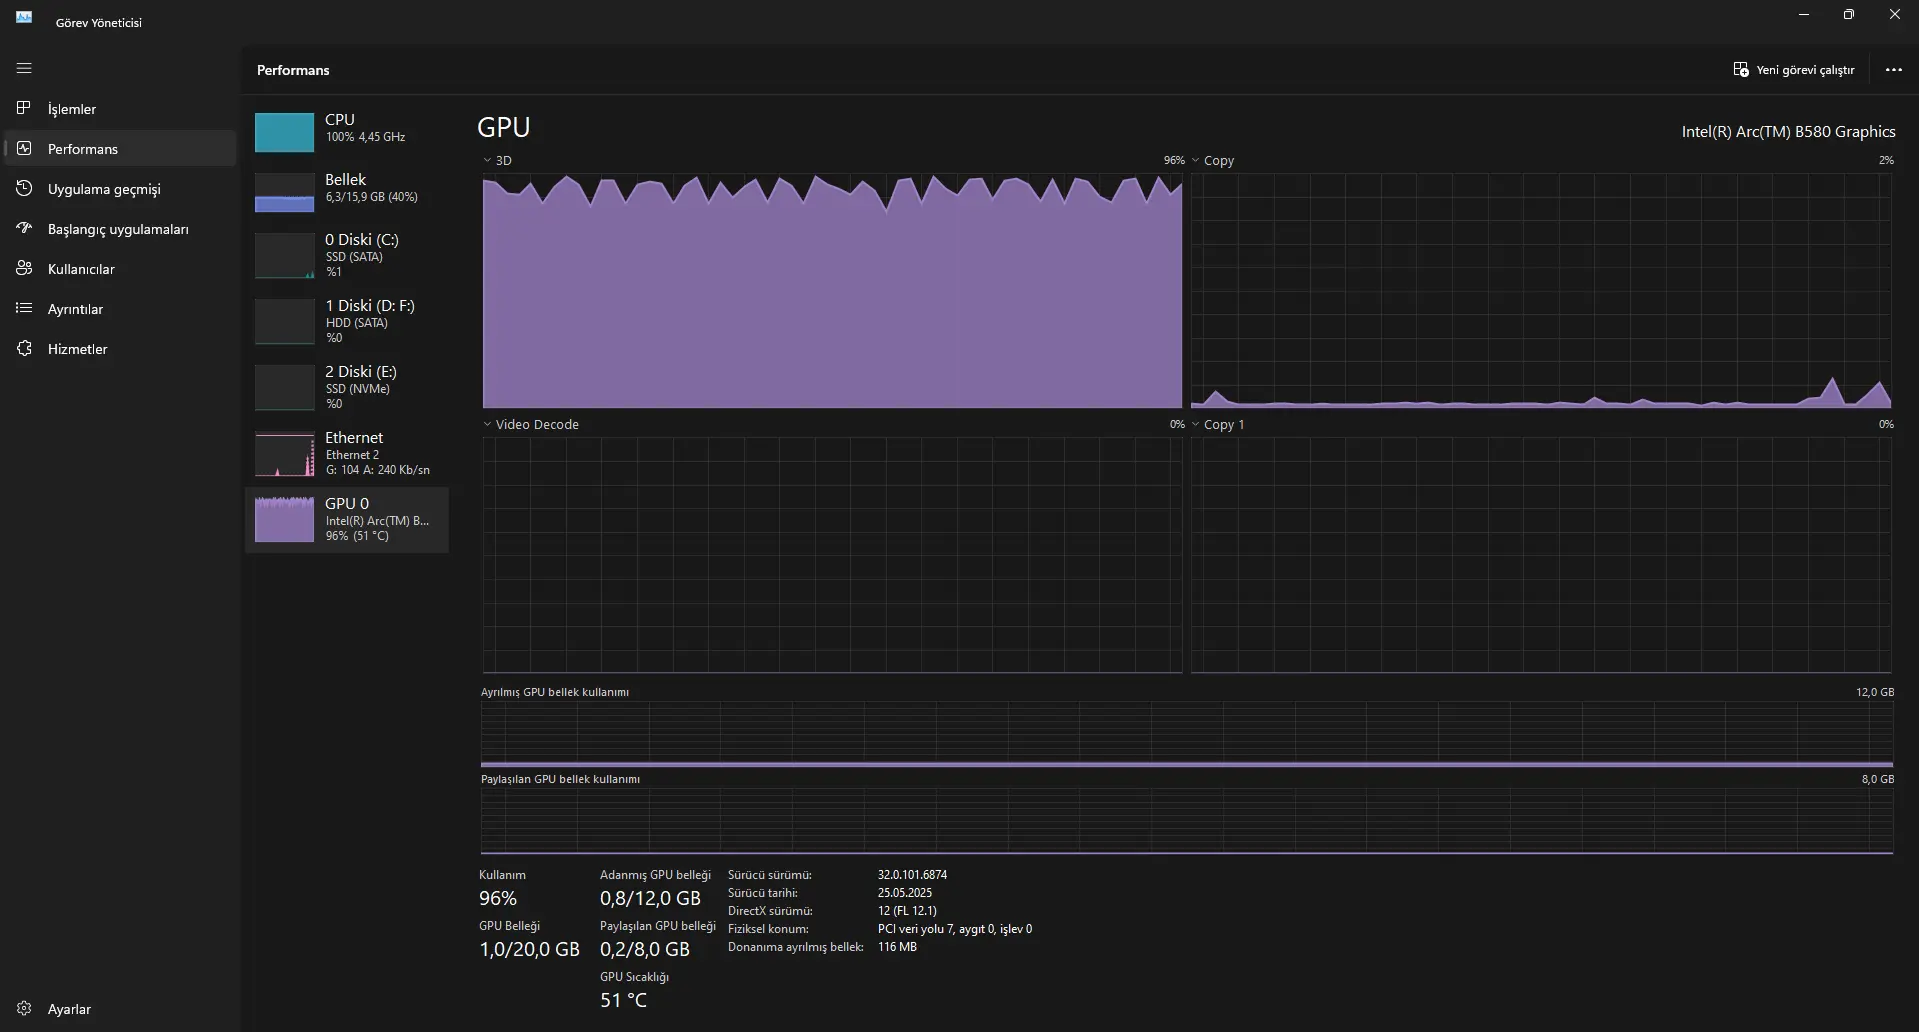Open the Copy 1 graph dropdown
The width and height of the screenshot is (1919, 1032).
pos(1217,424)
